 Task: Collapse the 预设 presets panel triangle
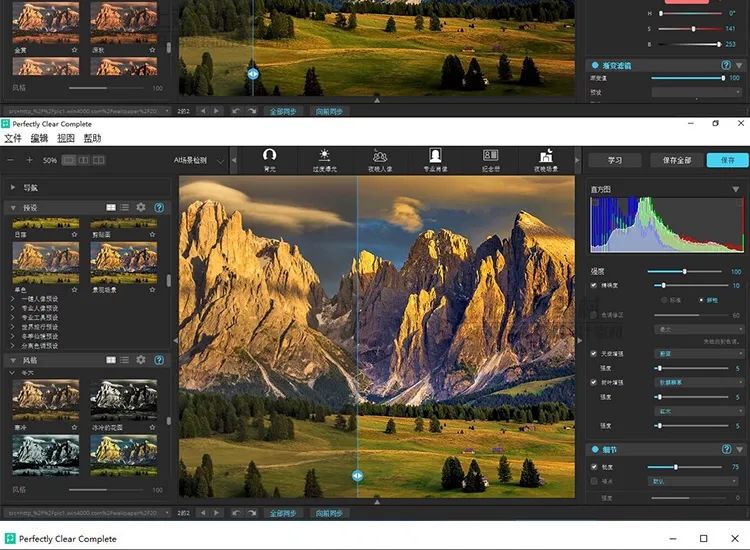tap(13, 208)
